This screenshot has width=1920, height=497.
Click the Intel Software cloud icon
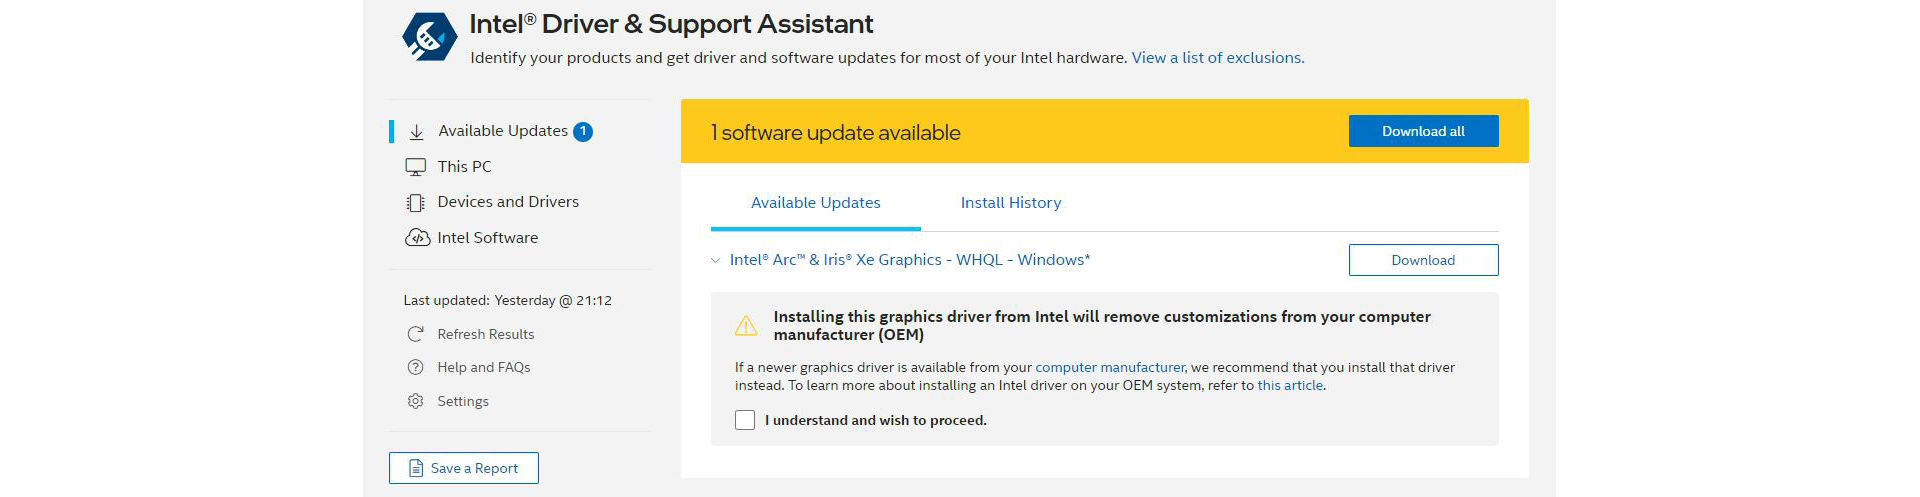tap(416, 238)
